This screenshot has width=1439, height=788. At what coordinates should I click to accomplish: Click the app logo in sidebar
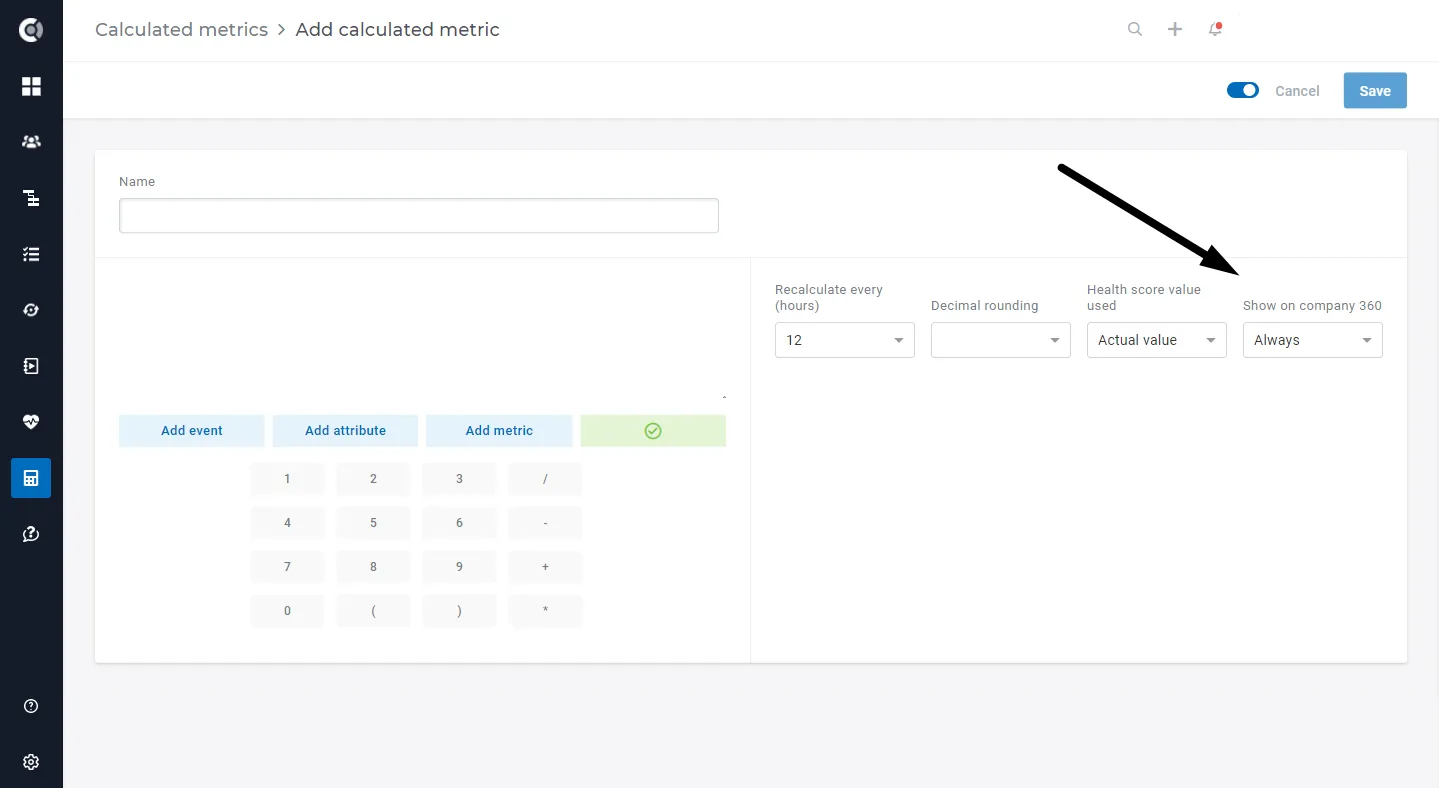[x=31, y=30]
